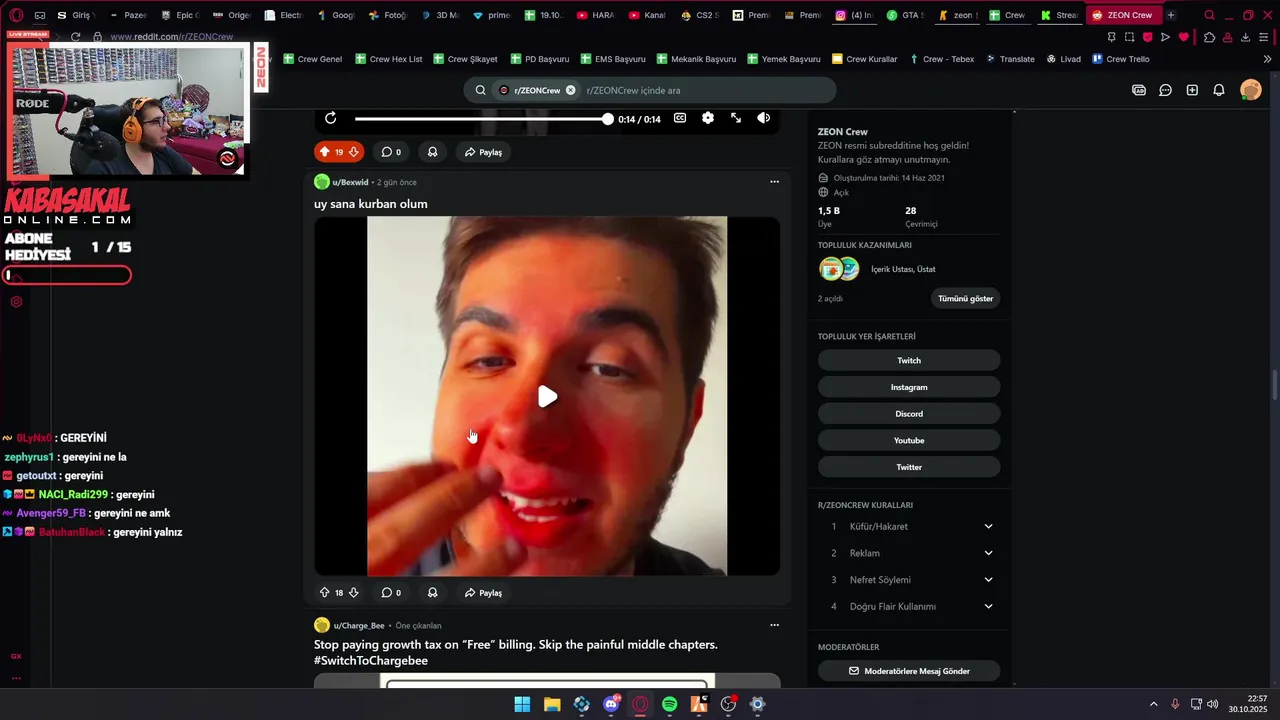Open comments on the 19-vote post
This screenshot has width=1280, height=720.
(391, 152)
